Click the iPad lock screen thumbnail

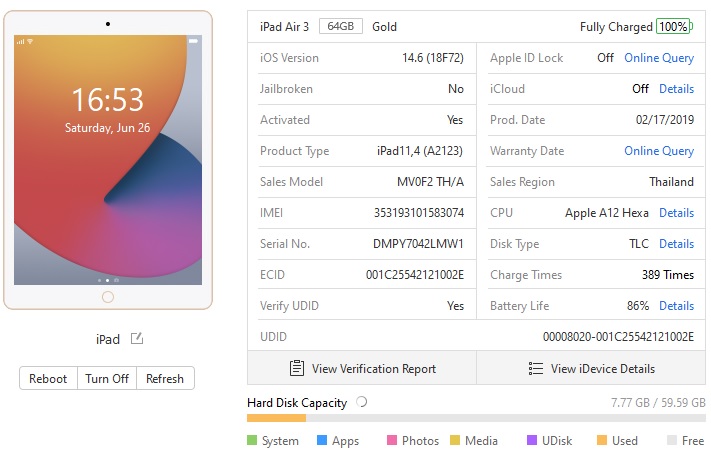click(x=108, y=160)
